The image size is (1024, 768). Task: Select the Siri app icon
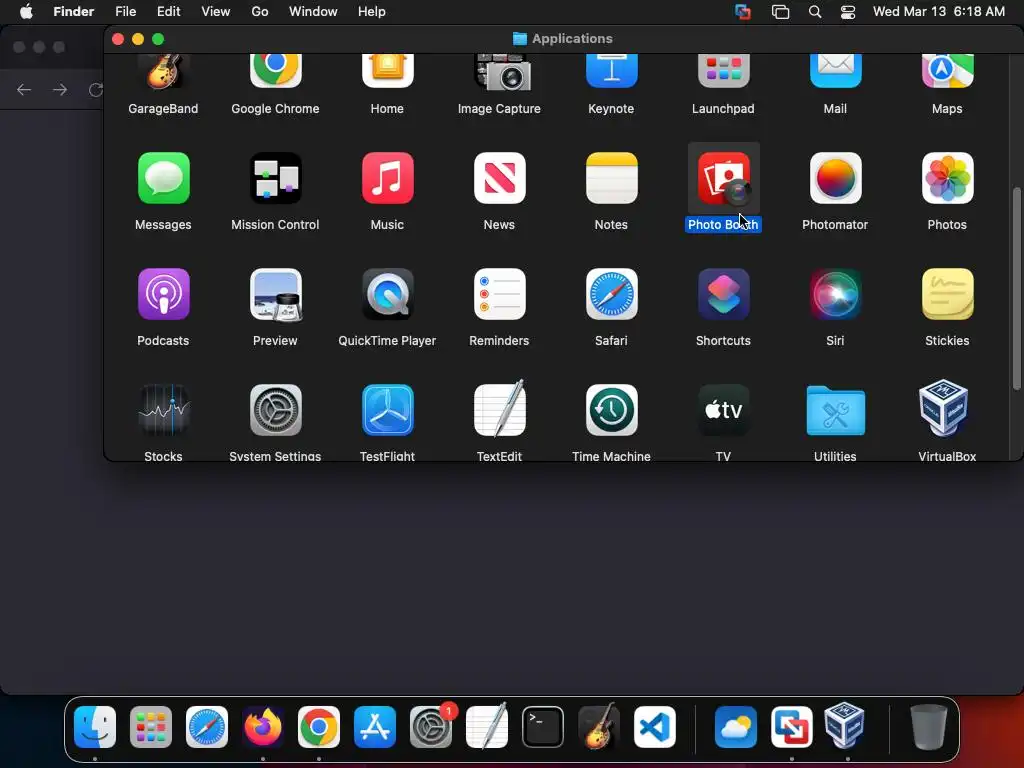pyautogui.click(x=835, y=294)
